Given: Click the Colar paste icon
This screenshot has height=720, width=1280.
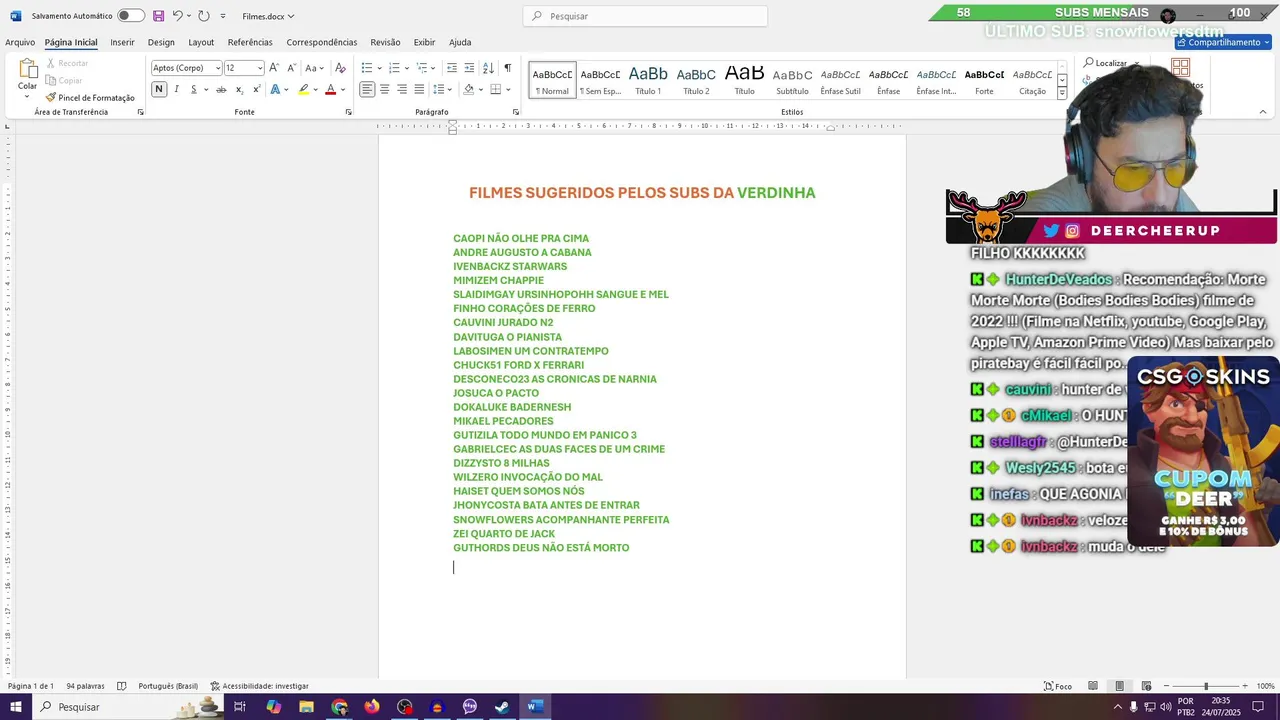Looking at the screenshot, I should [27, 69].
